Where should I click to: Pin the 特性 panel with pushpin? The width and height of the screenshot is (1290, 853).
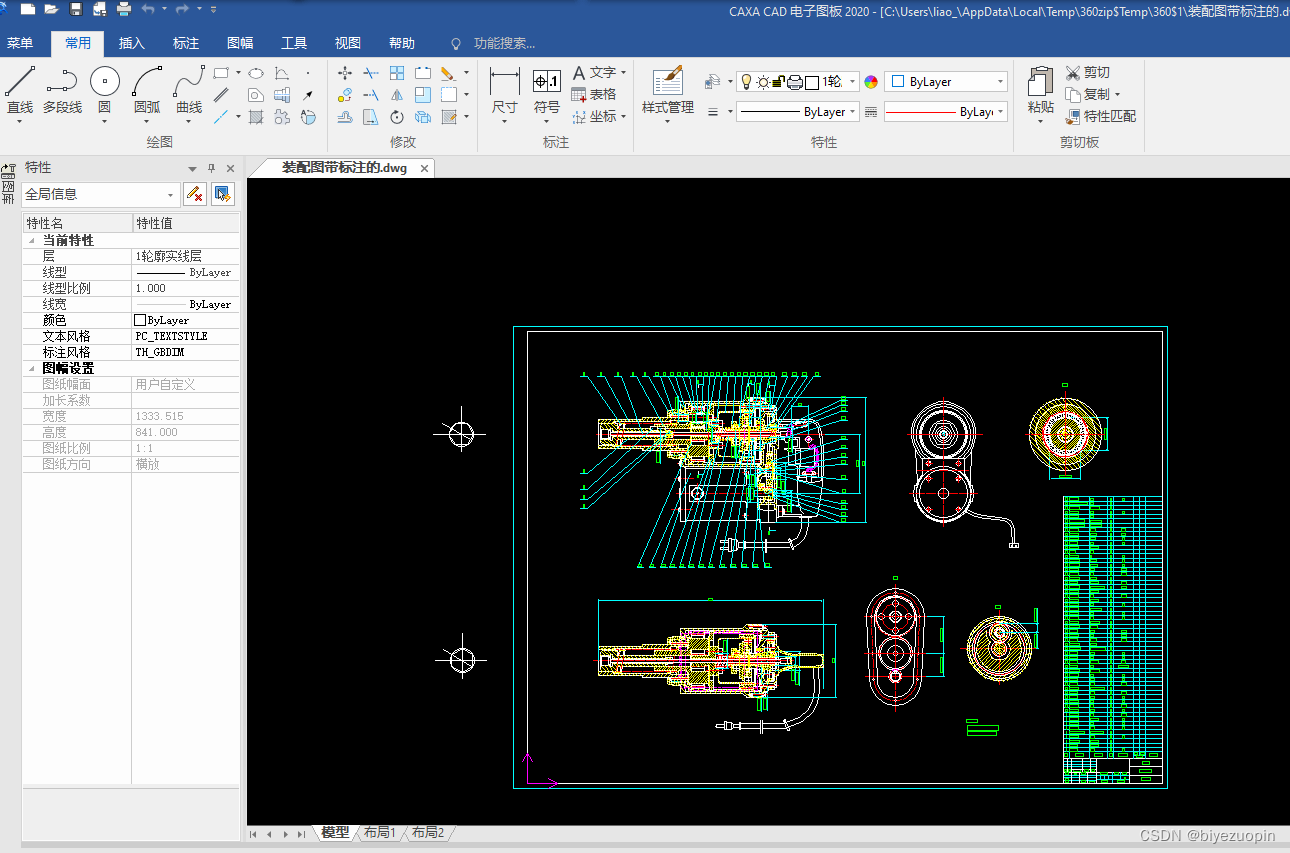click(x=211, y=168)
